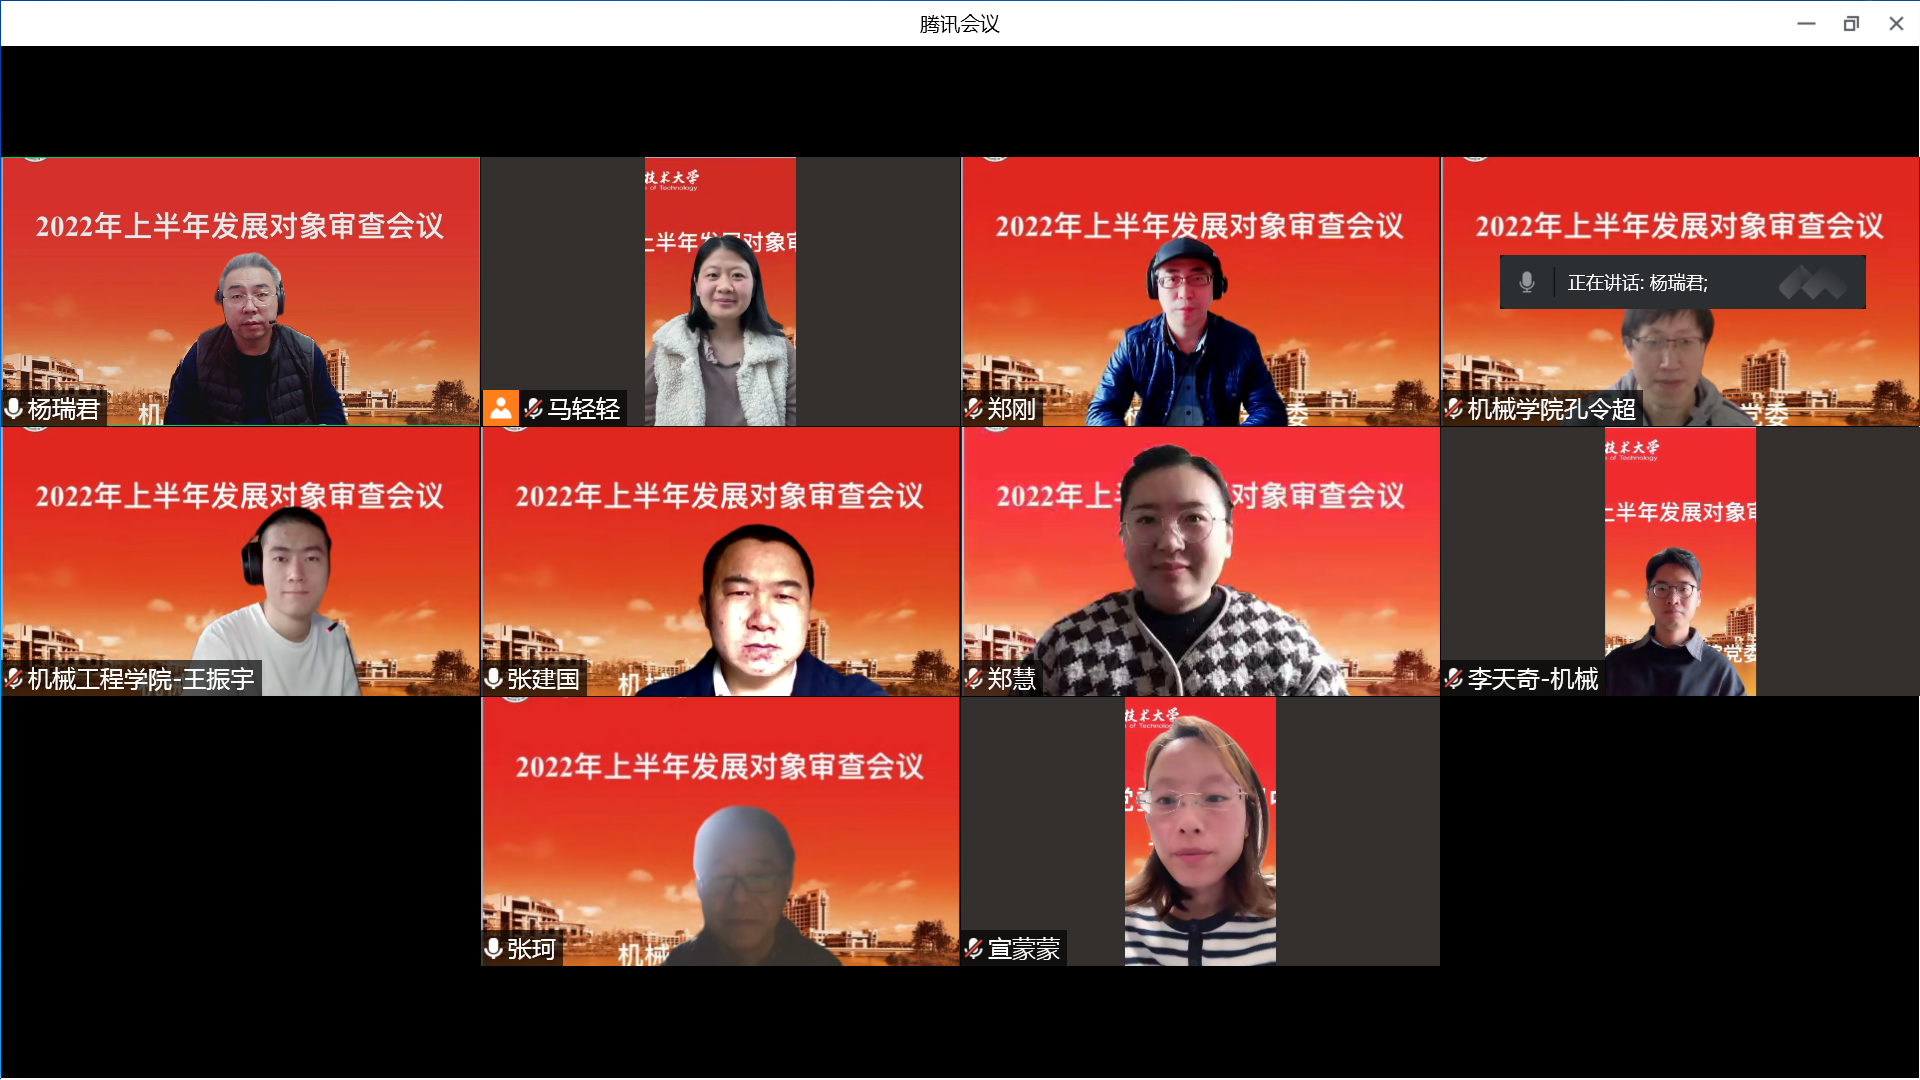Click muted mic icon beside 郑刚

click(x=973, y=408)
